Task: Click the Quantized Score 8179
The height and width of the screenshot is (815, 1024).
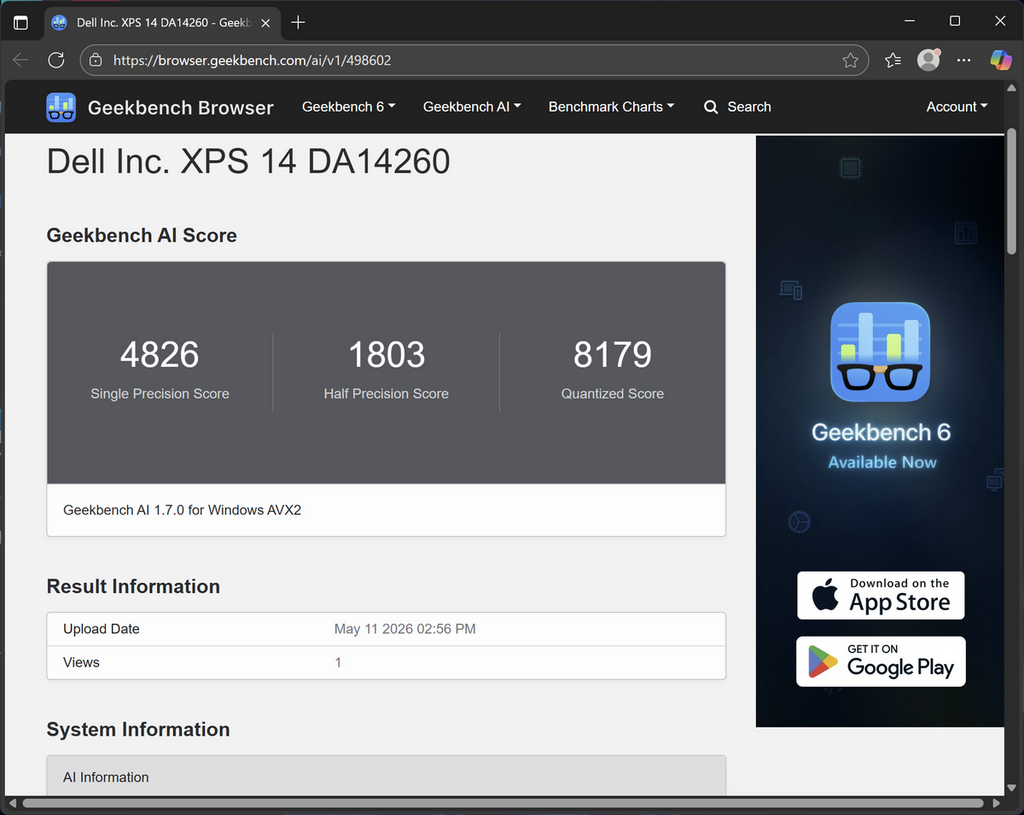Action: pos(612,355)
